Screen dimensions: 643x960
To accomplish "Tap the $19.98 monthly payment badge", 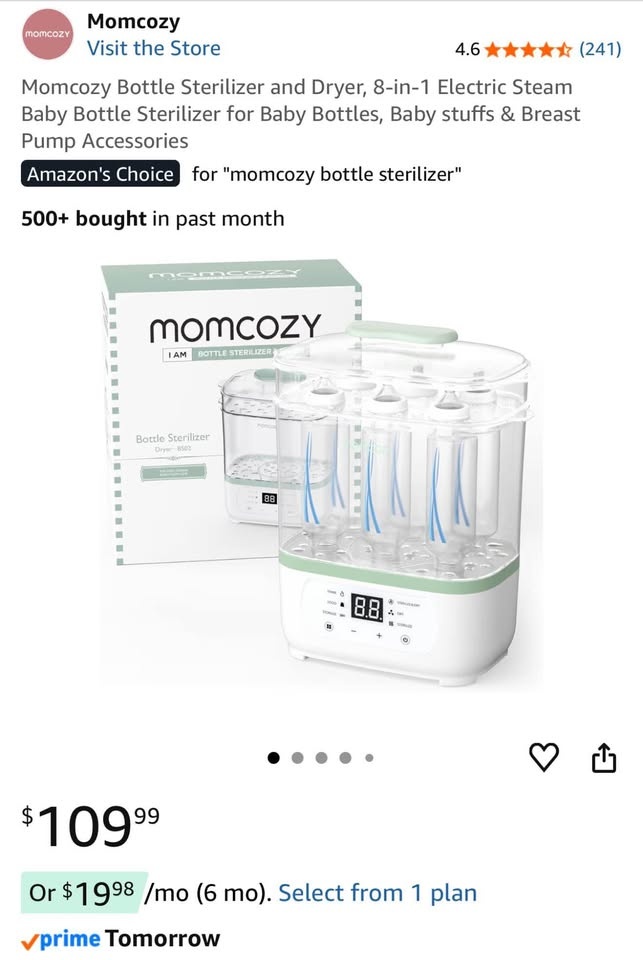I will coord(84,893).
